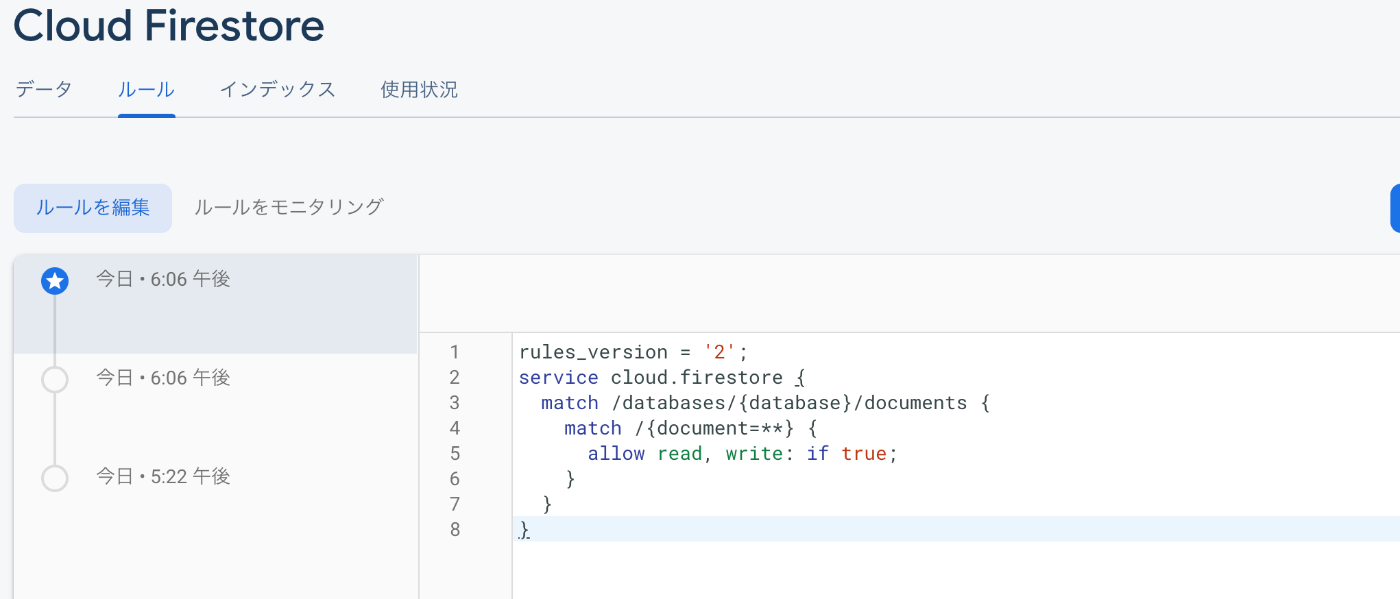
Task: Click line number 8 in the gutter
Action: [455, 529]
